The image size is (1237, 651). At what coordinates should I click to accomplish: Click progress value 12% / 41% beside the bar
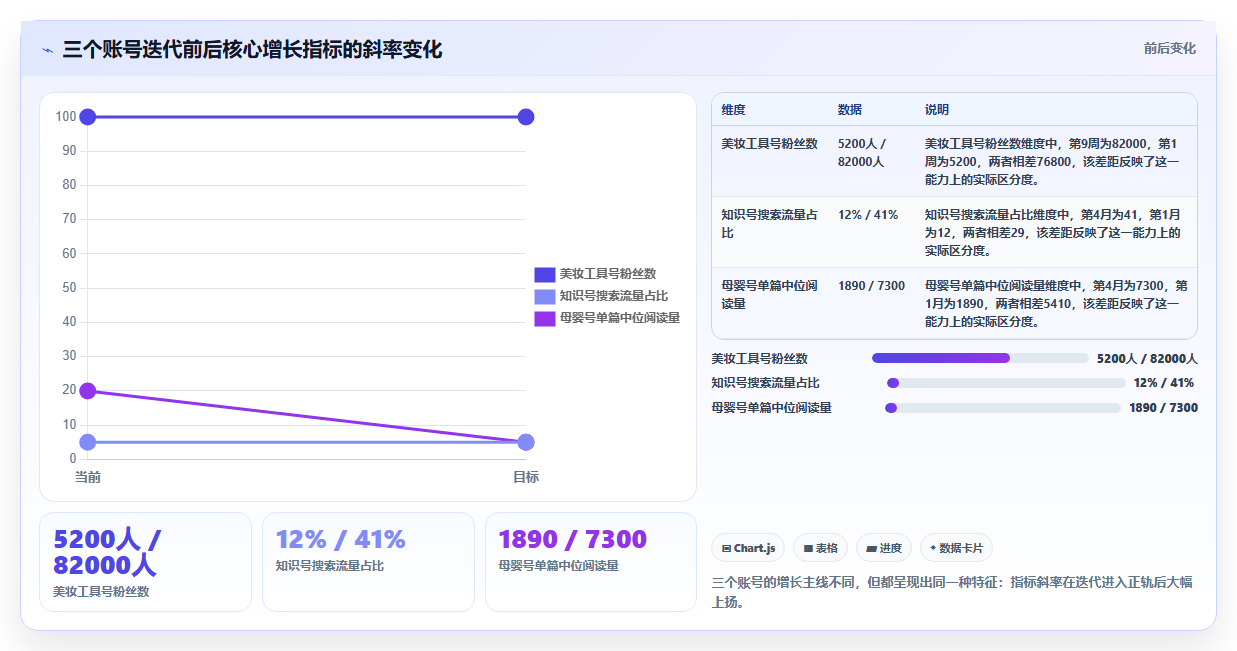click(1164, 383)
